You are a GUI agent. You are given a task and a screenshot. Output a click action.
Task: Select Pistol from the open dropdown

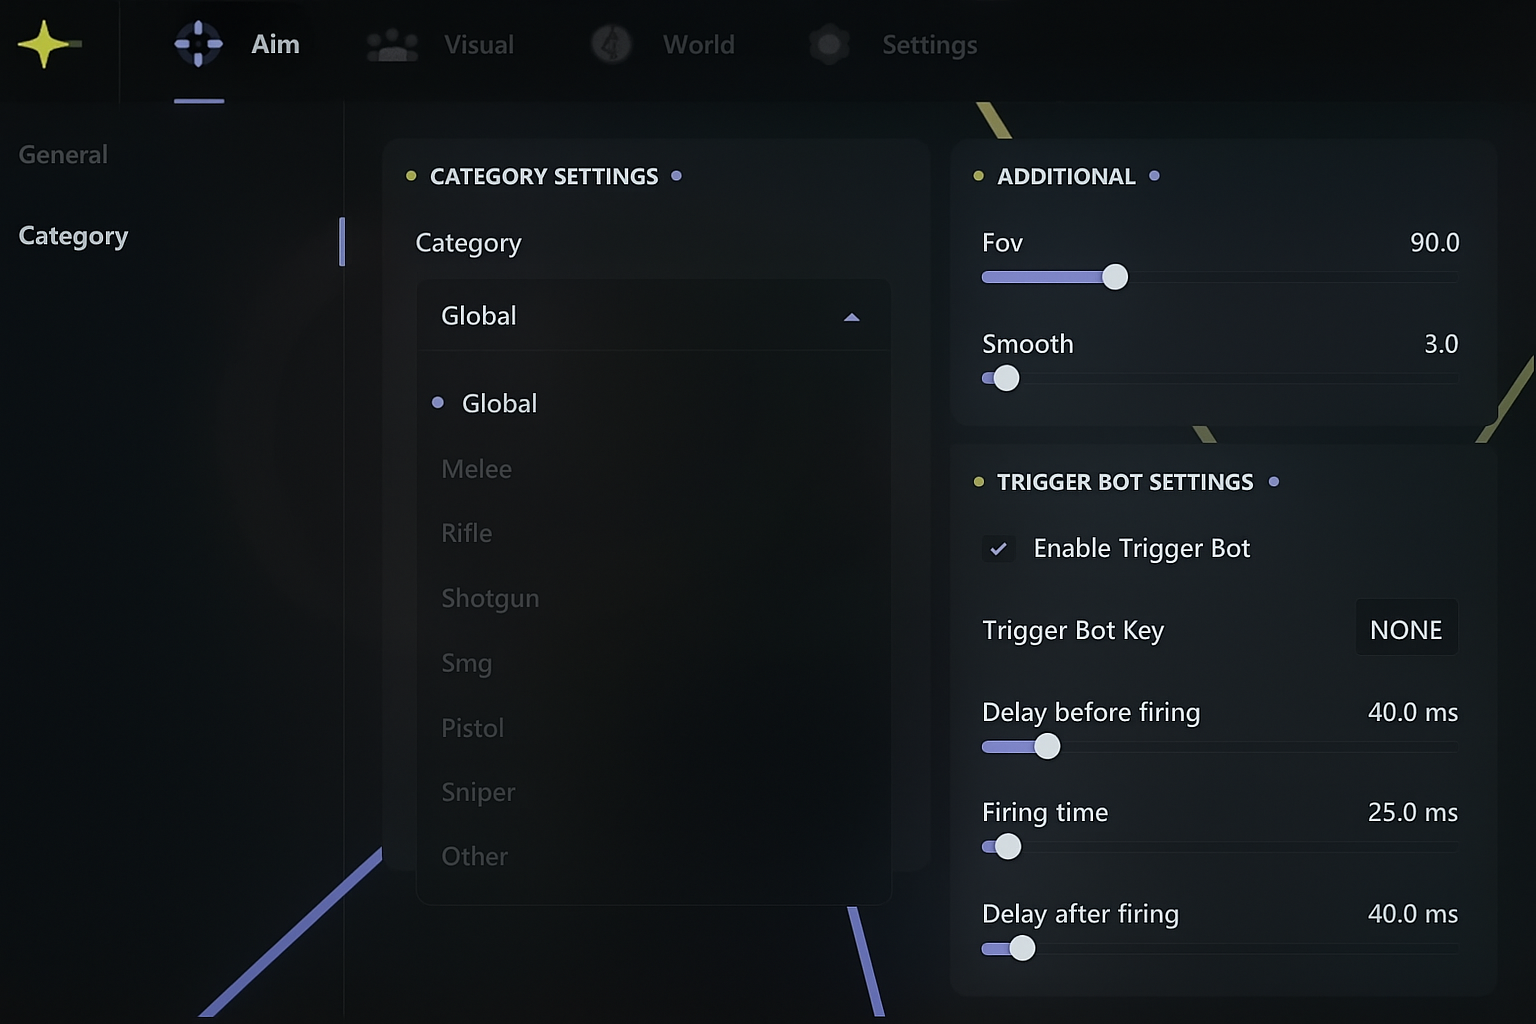pos(472,728)
